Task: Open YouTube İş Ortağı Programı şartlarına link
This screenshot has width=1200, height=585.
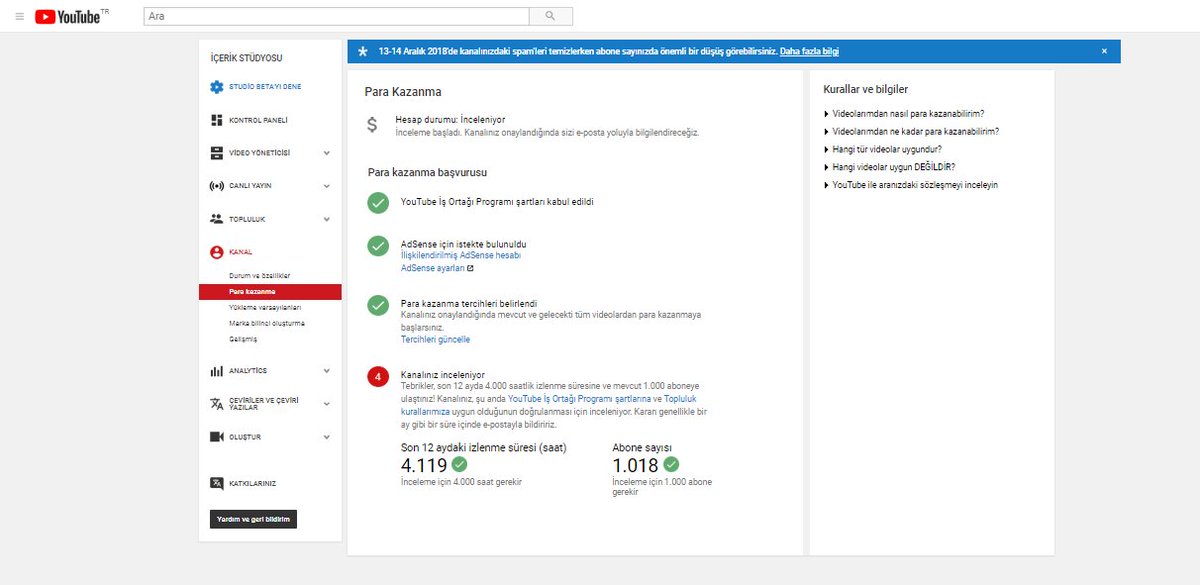Action: tap(579, 398)
